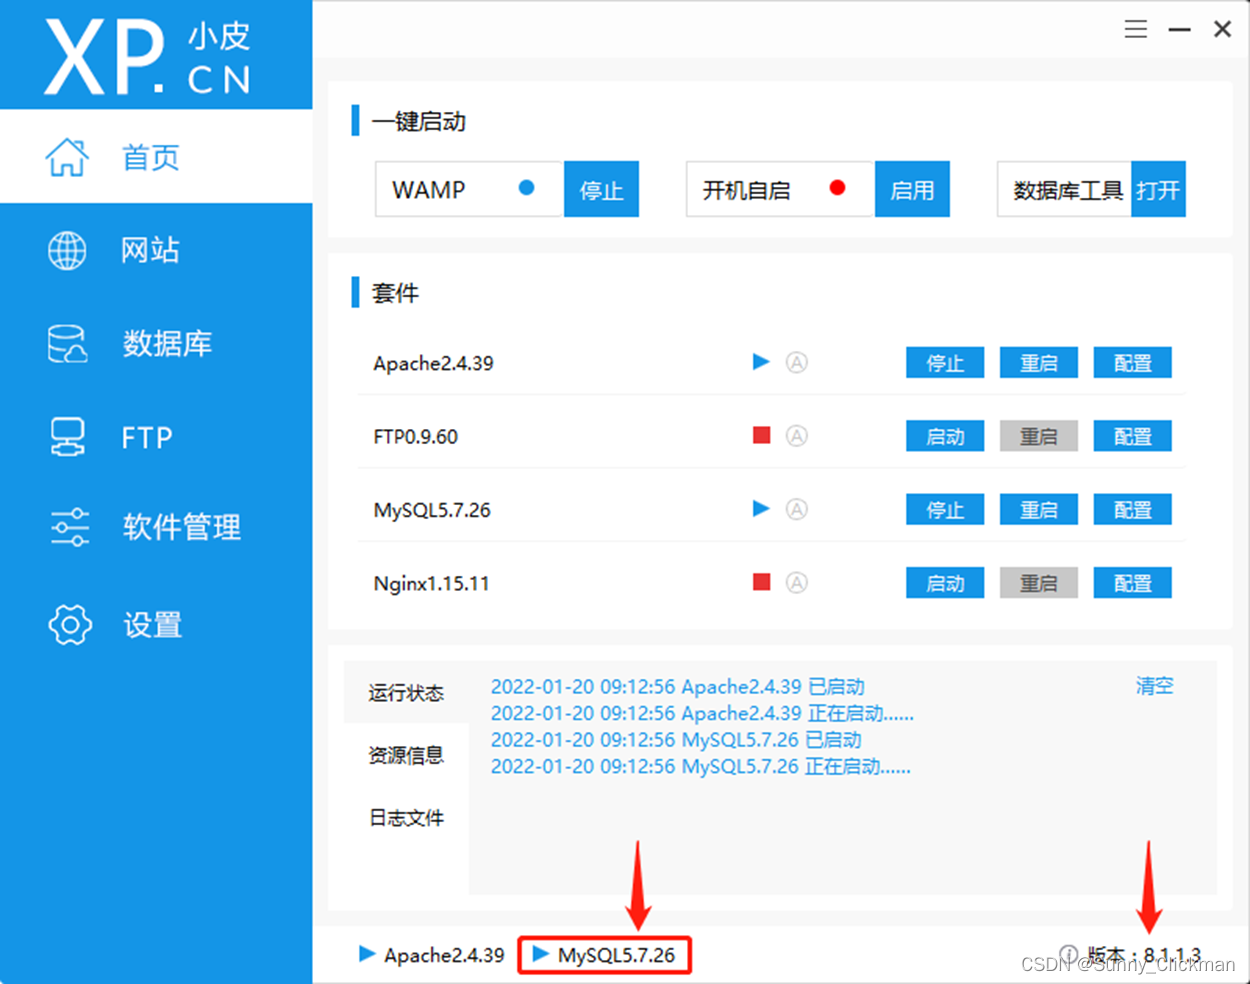Toggle autostart for MySQL5.7.26
Image resolution: width=1250 pixels, height=984 pixels.
(797, 509)
